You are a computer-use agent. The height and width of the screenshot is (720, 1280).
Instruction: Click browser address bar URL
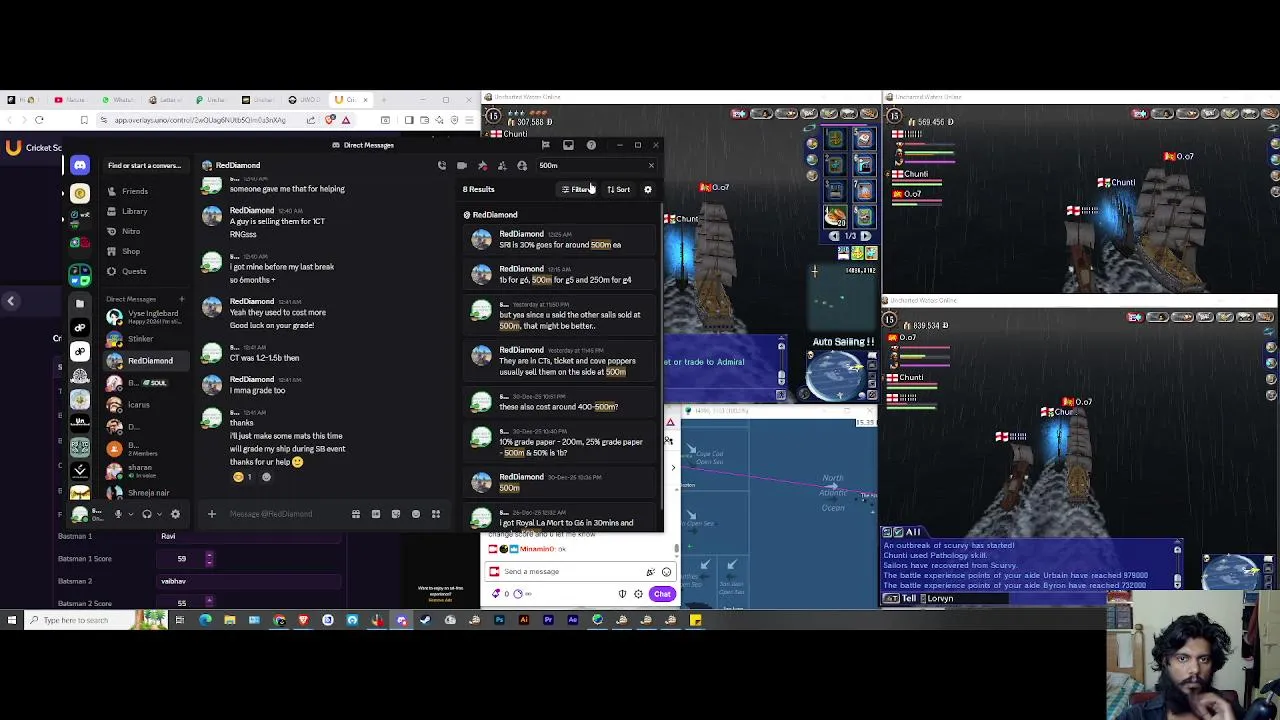(200, 120)
